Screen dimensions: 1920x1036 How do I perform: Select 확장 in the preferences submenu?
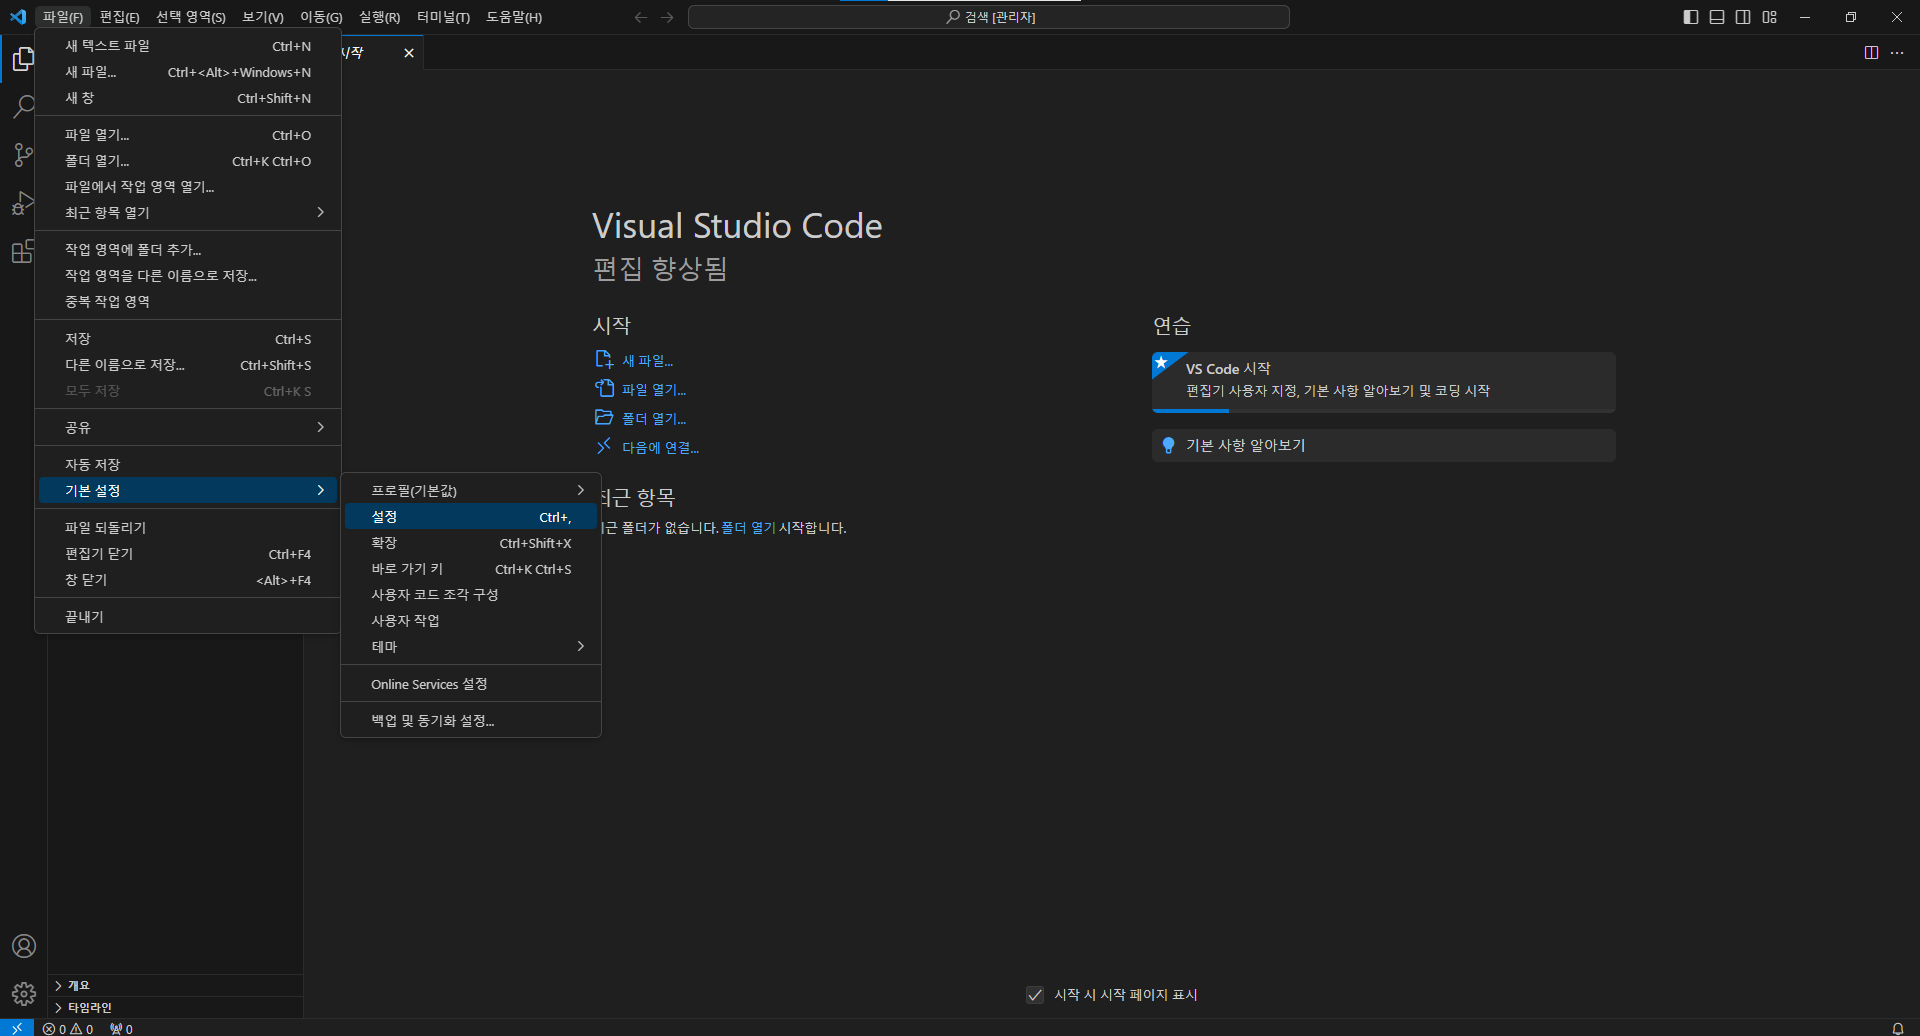pyautogui.click(x=471, y=543)
